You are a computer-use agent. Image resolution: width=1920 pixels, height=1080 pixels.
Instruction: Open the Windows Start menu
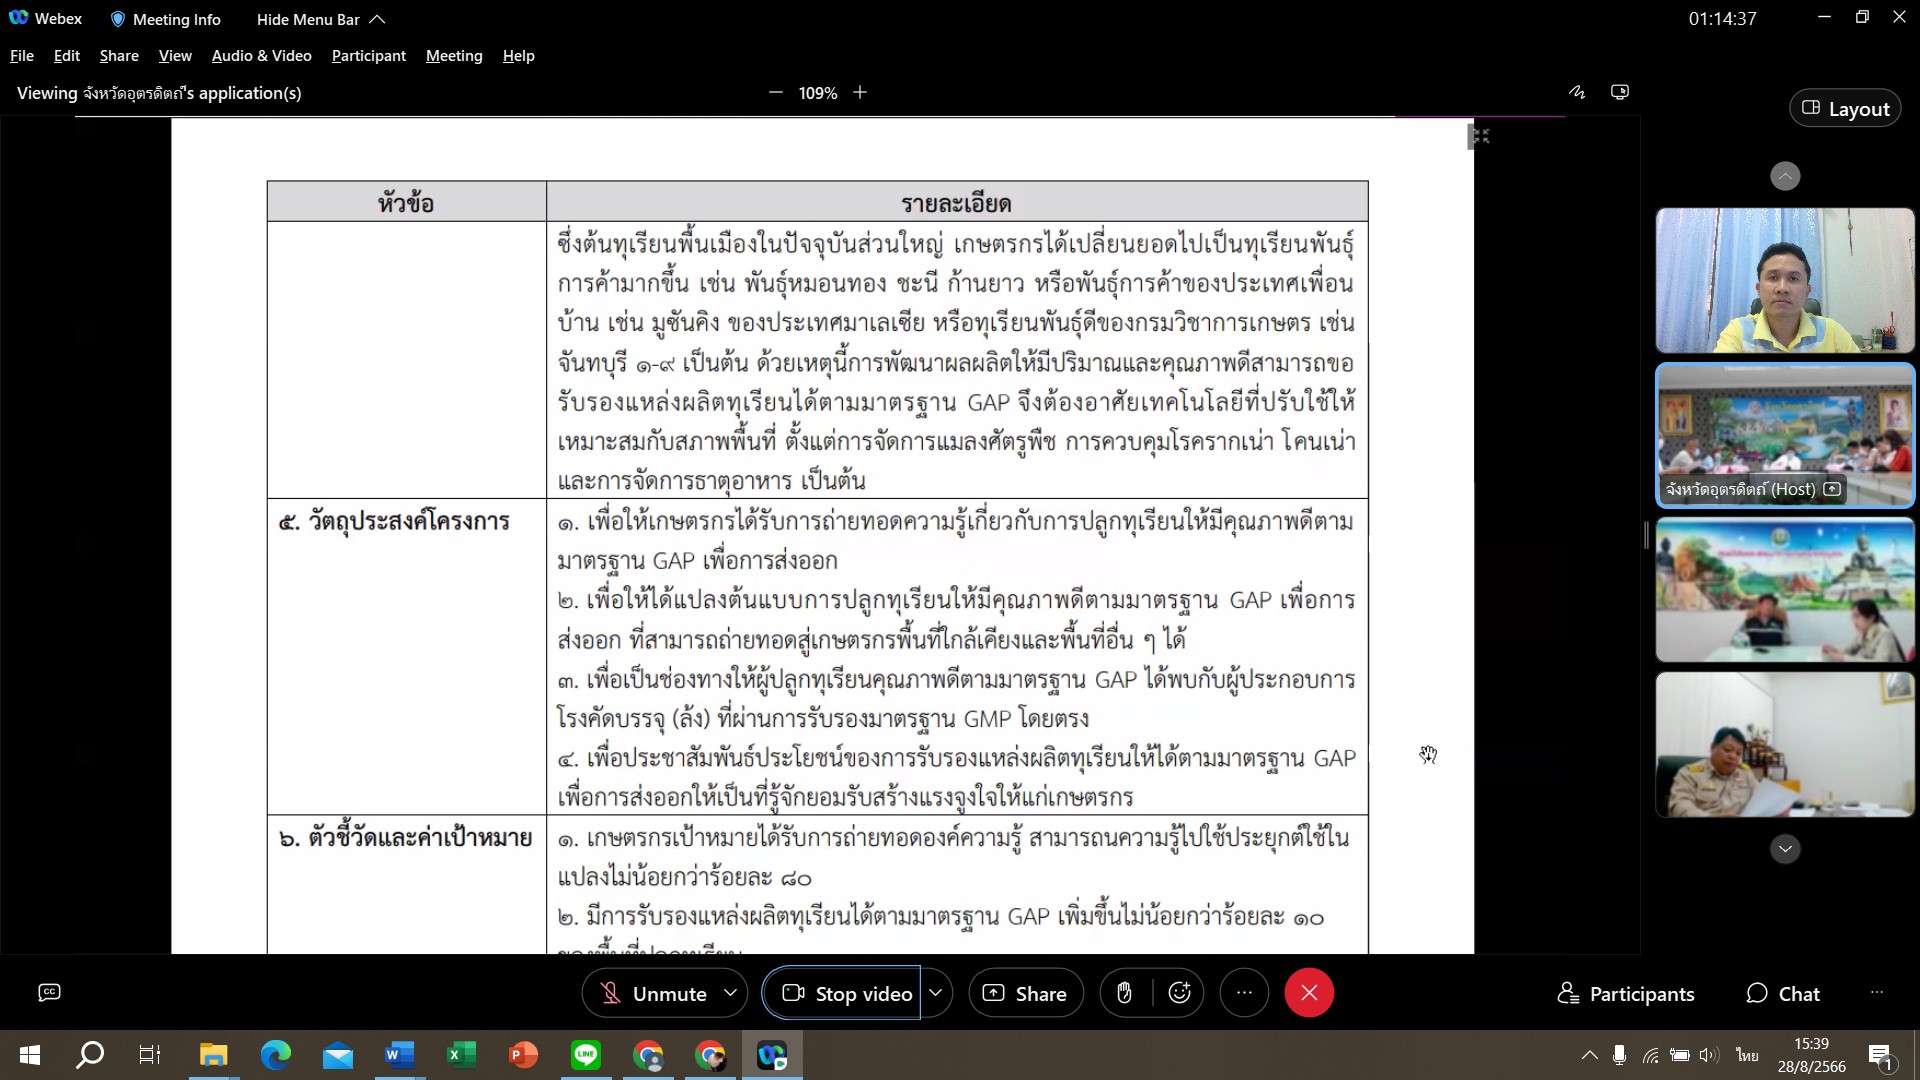click(x=29, y=1055)
